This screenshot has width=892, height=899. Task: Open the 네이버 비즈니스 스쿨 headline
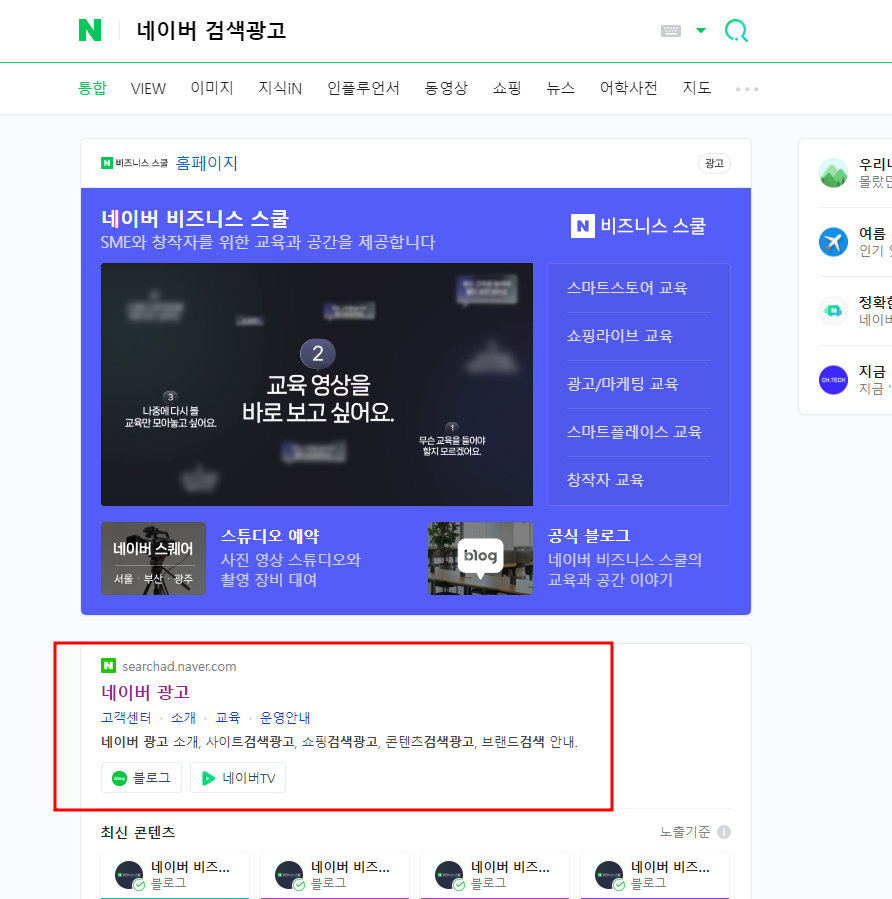click(x=195, y=218)
